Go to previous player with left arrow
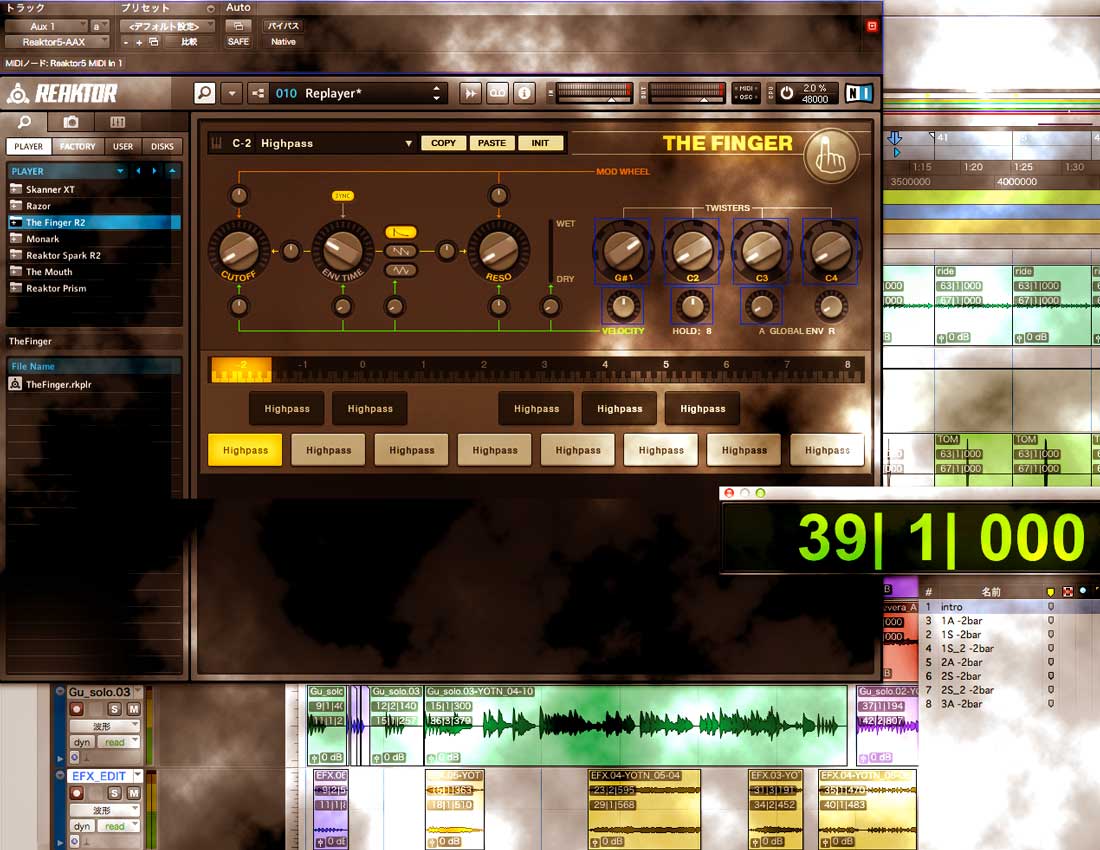 tap(138, 170)
